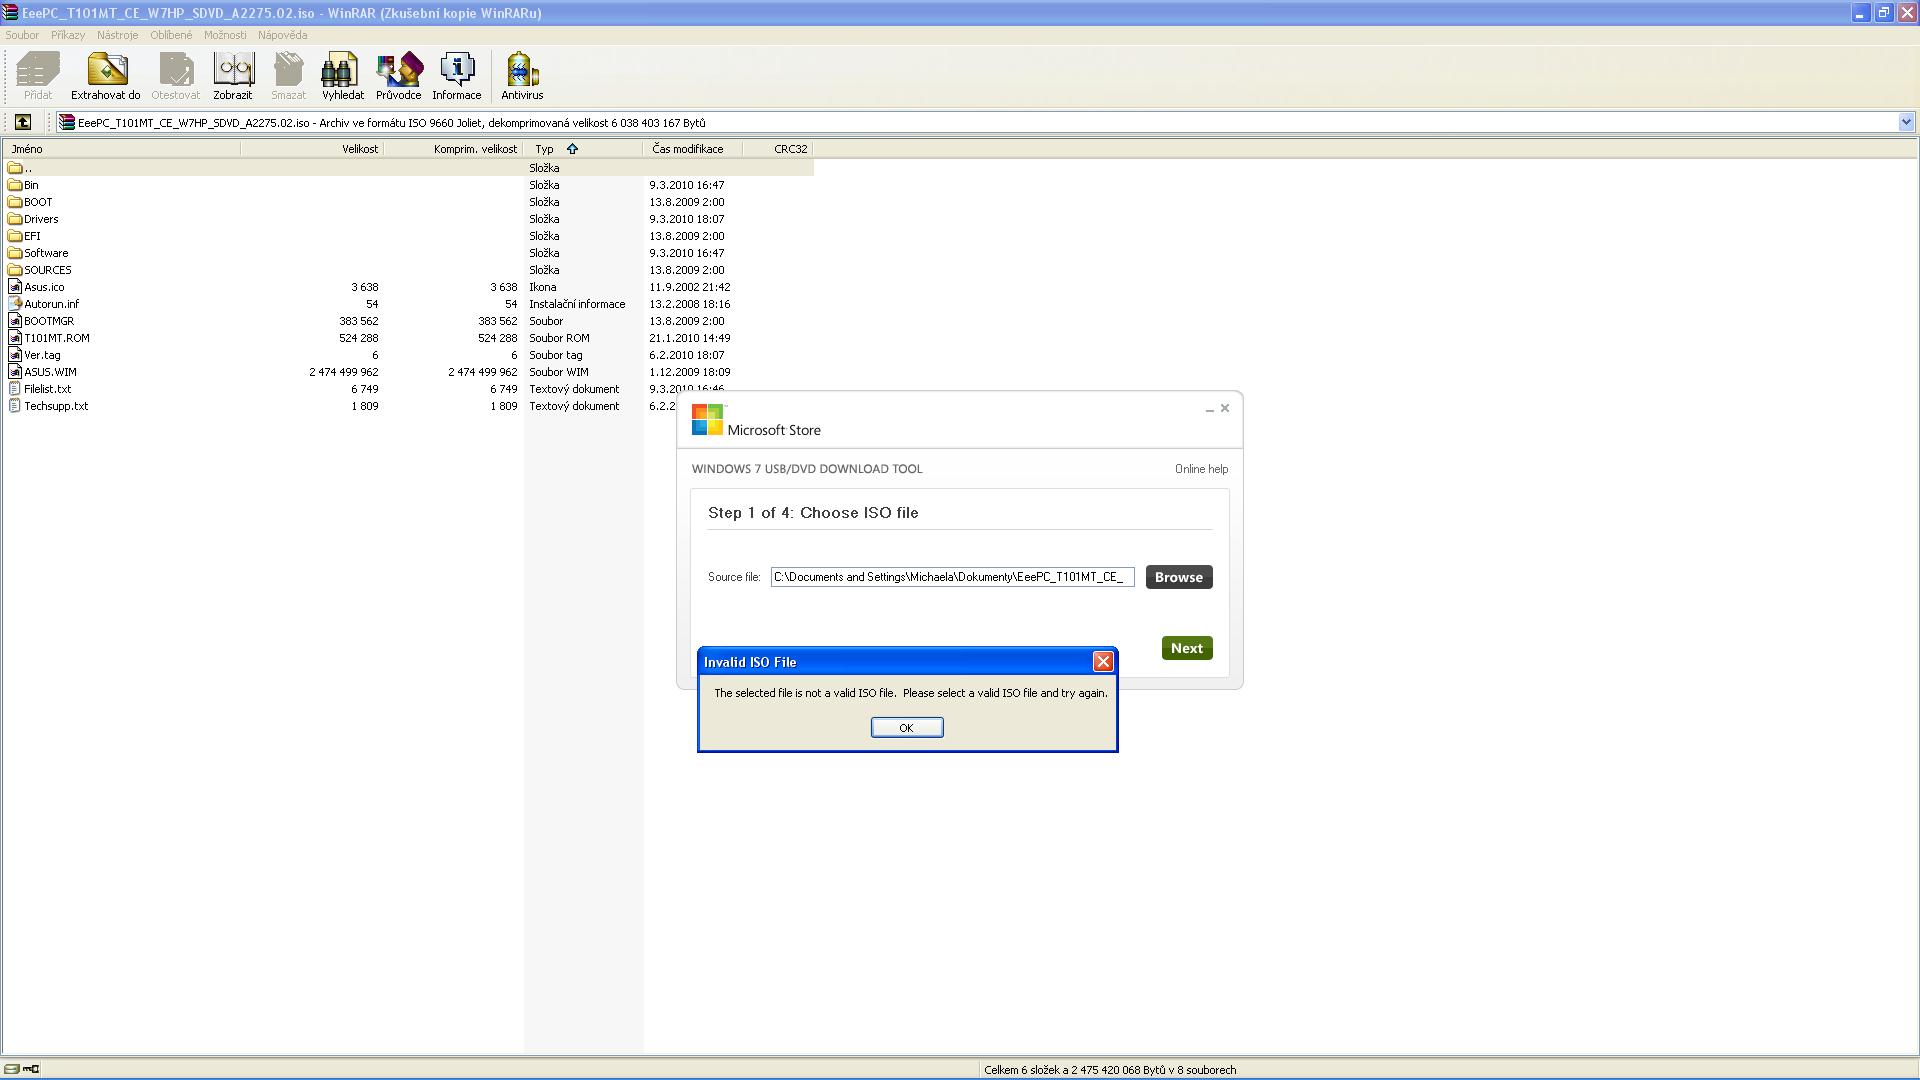Screen dimensions: 1920x1080
Task: Sort by the Čas modifikace column header
Action: click(x=693, y=149)
